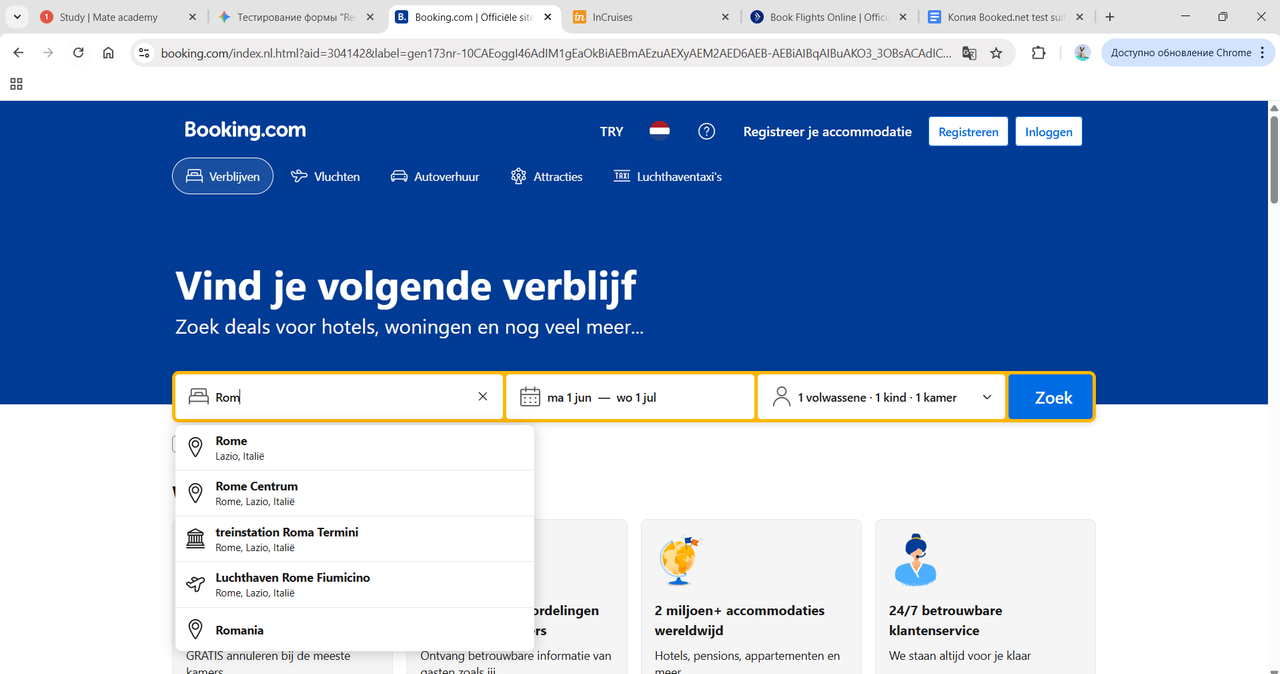Reload the page
The height and width of the screenshot is (674, 1280).
pos(78,53)
